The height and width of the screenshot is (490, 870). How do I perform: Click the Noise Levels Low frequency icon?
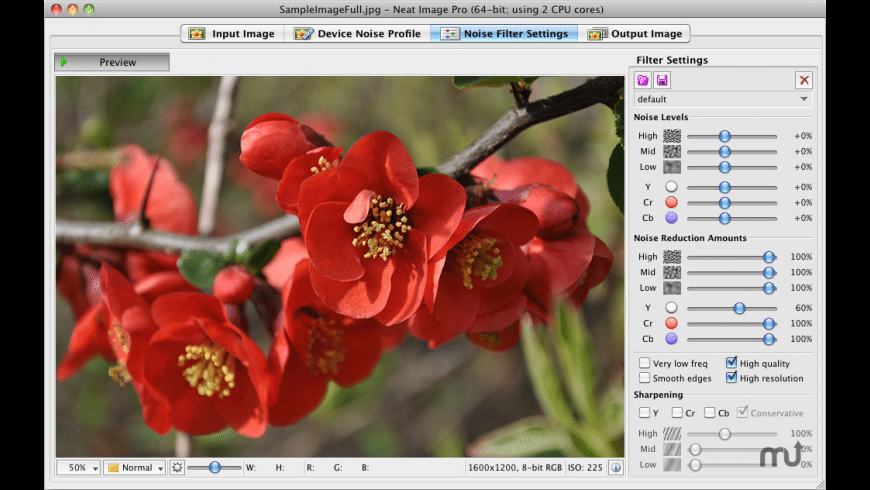coord(672,167)
